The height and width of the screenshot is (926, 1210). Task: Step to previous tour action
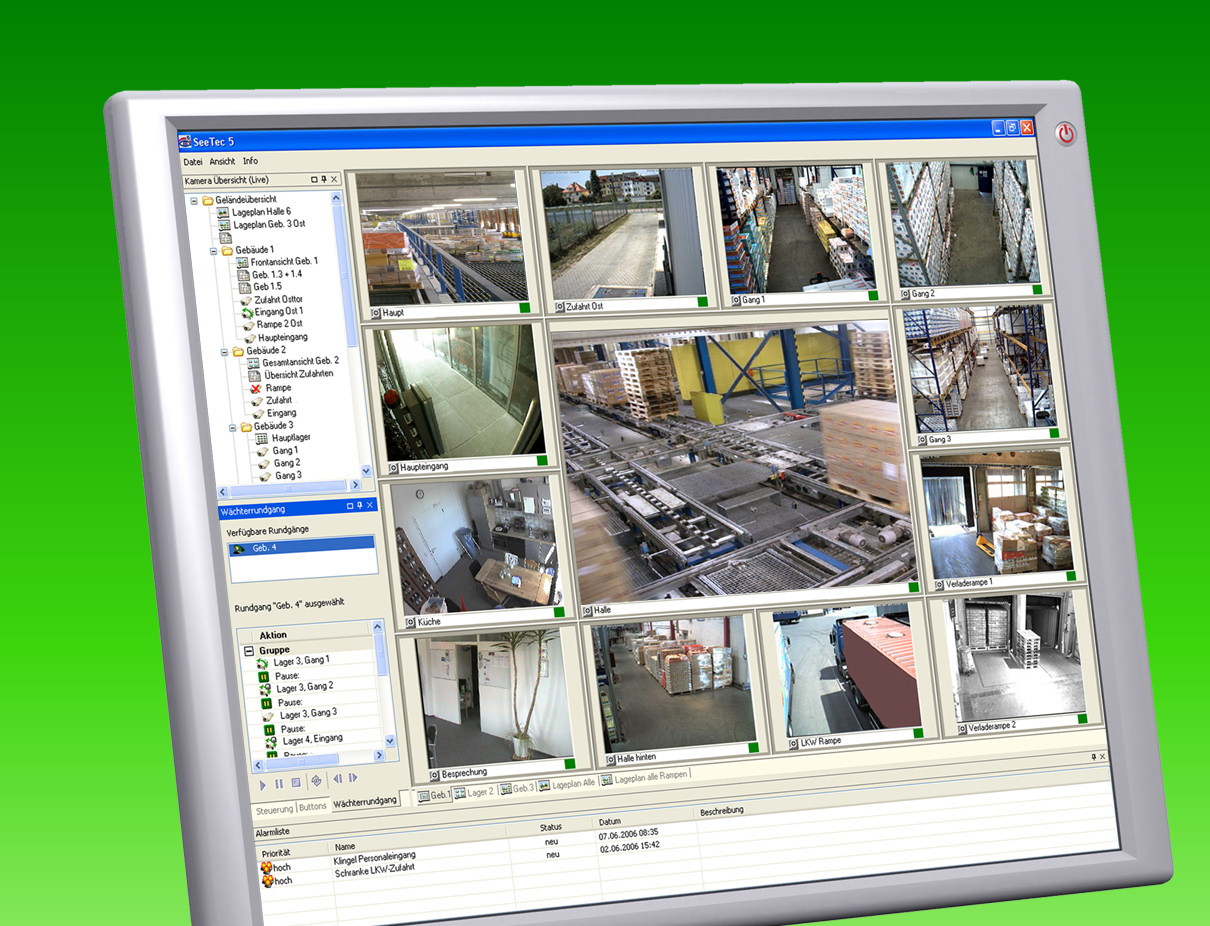click(x=338, y=778)
